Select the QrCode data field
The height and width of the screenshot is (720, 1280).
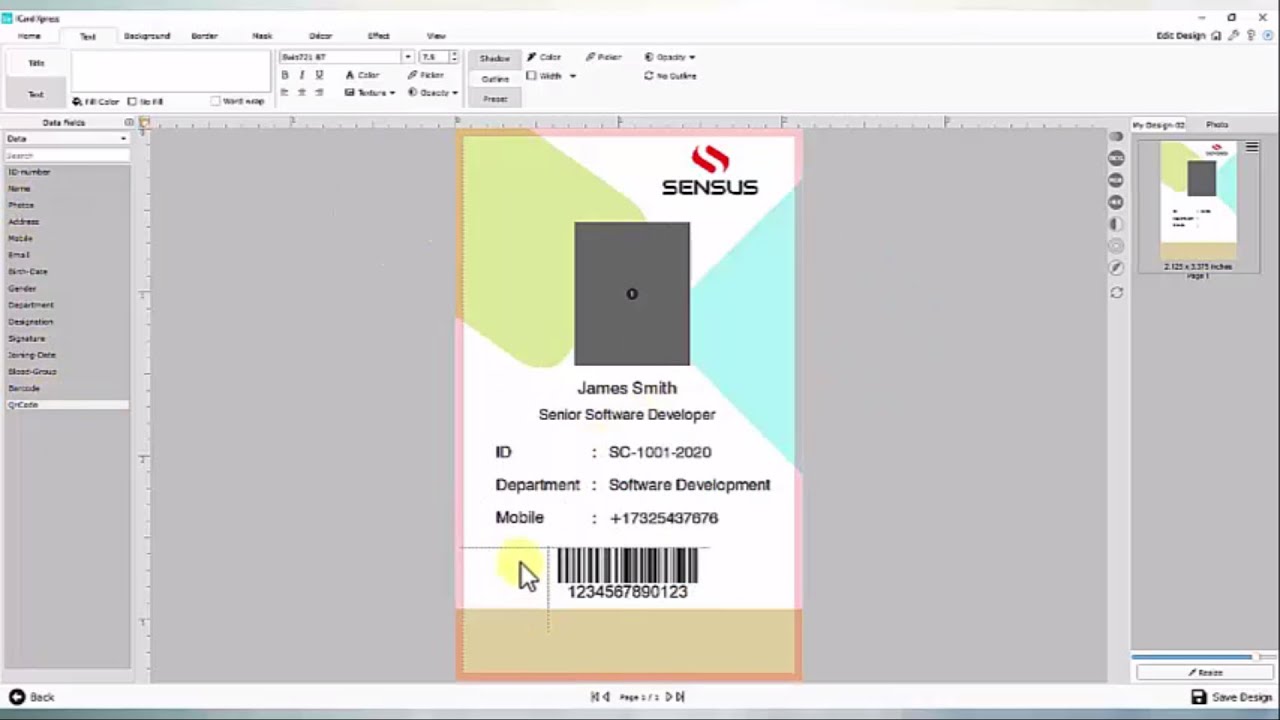pos(67,405)
